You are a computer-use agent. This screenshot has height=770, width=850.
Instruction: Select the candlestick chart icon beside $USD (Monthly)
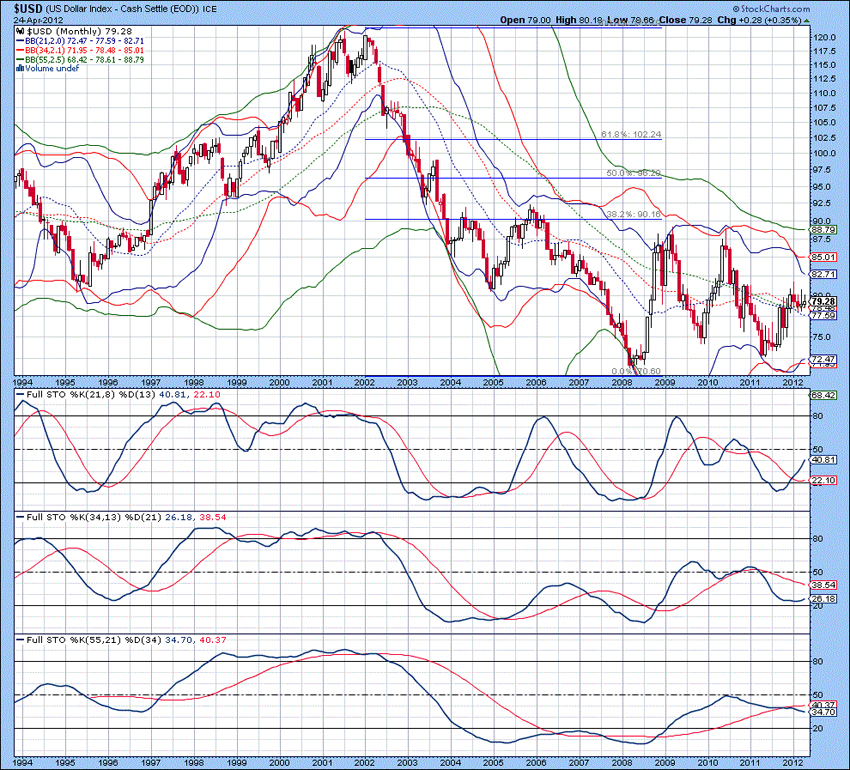click(x=18, y=31)
